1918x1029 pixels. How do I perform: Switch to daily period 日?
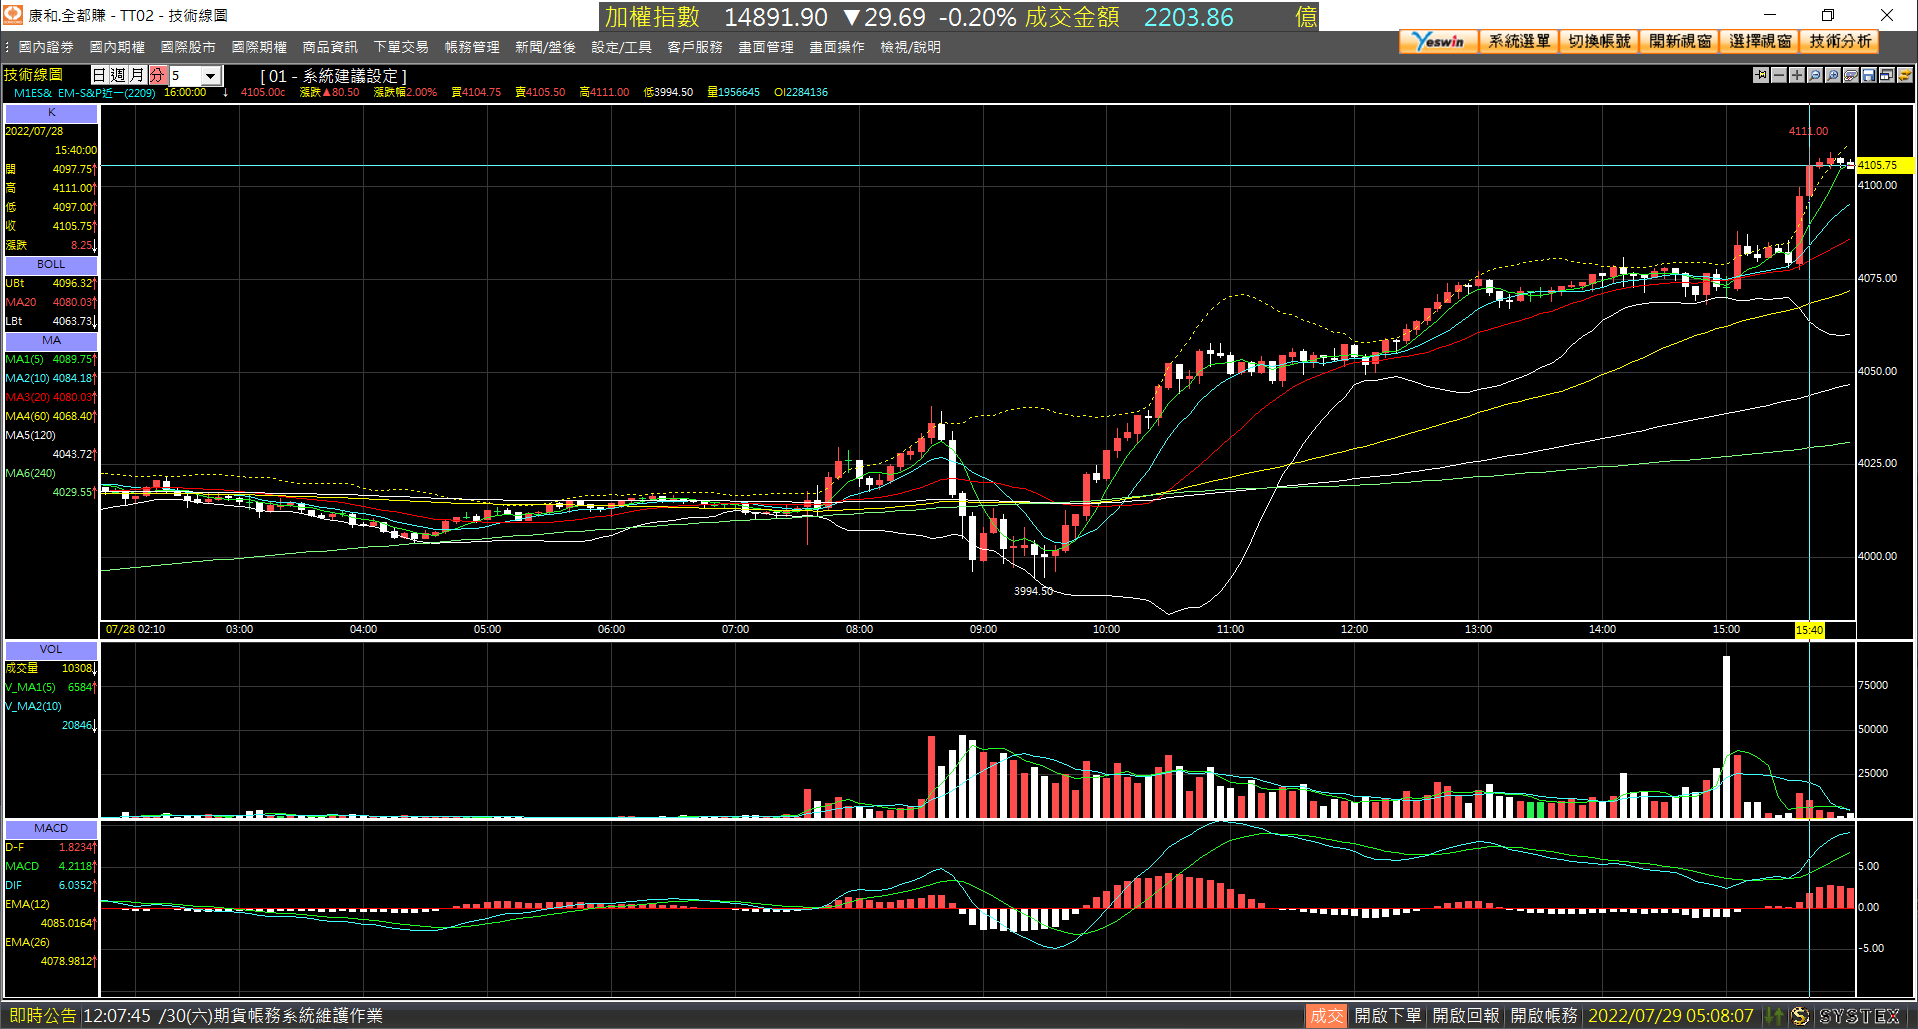click(99, 75)
